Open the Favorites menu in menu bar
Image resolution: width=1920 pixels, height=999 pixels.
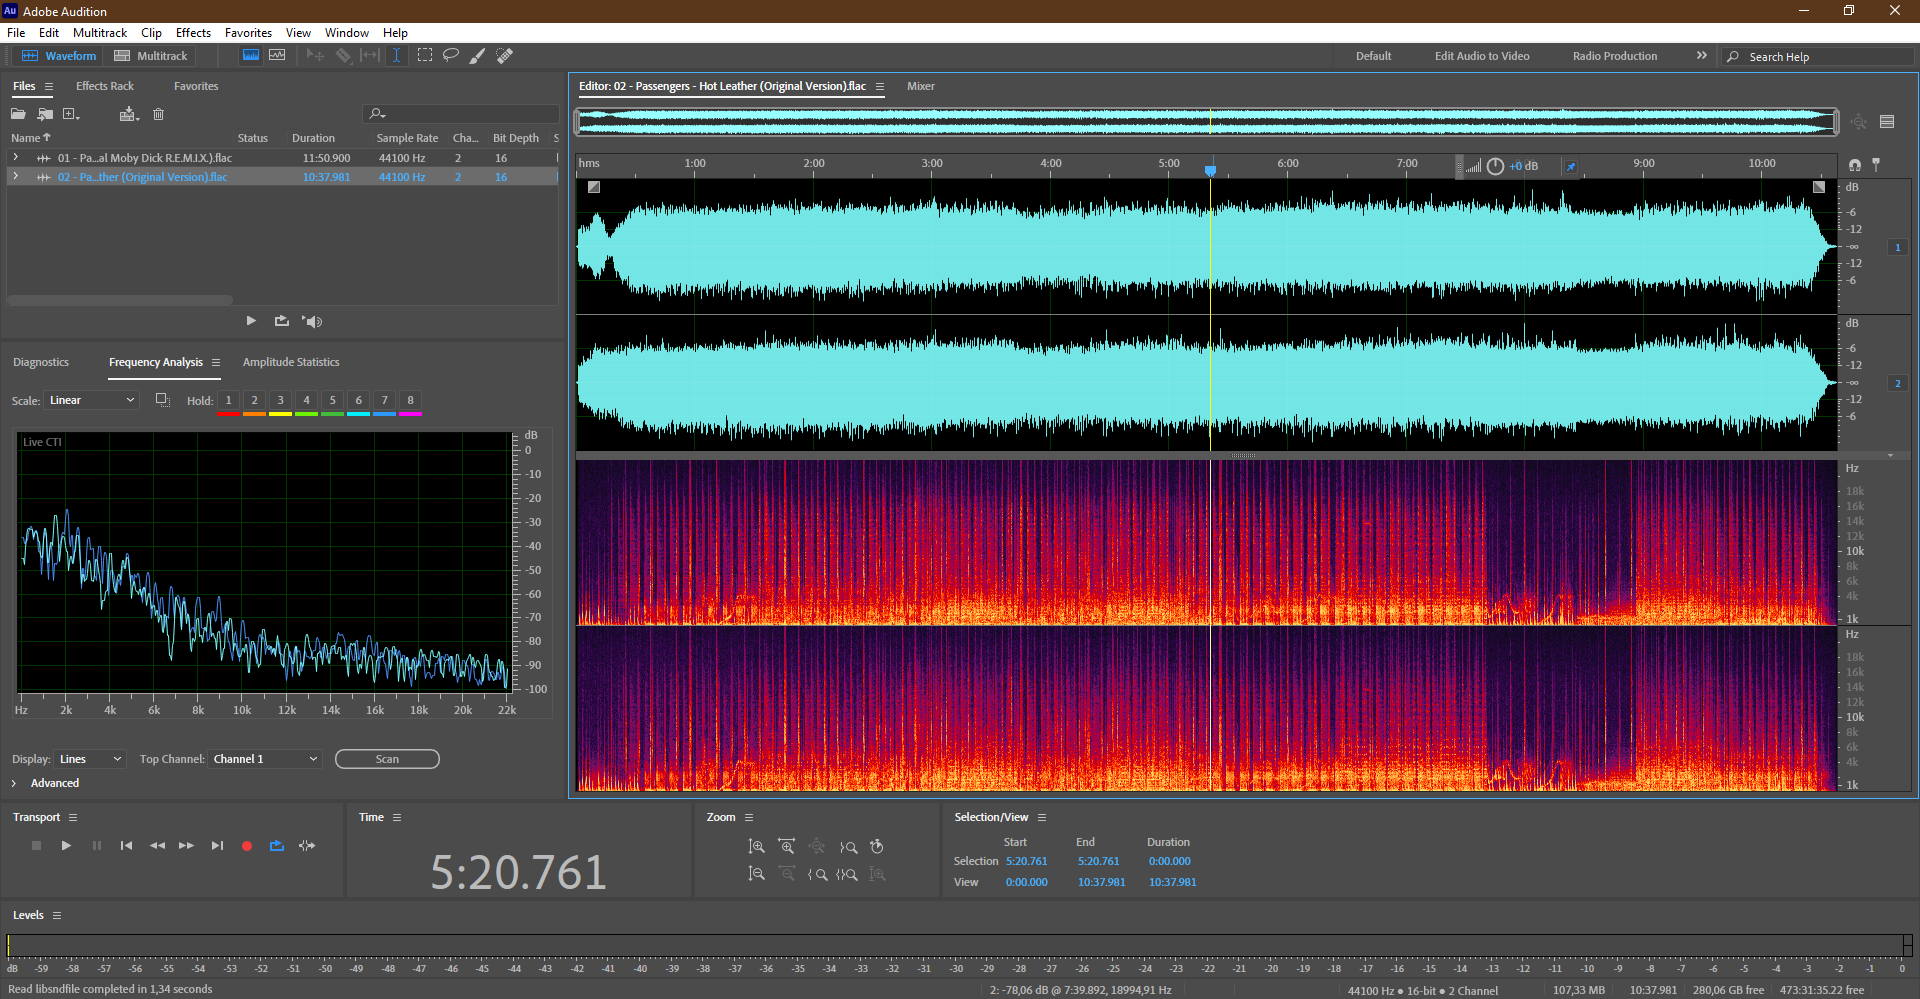[x=248, y=33]
